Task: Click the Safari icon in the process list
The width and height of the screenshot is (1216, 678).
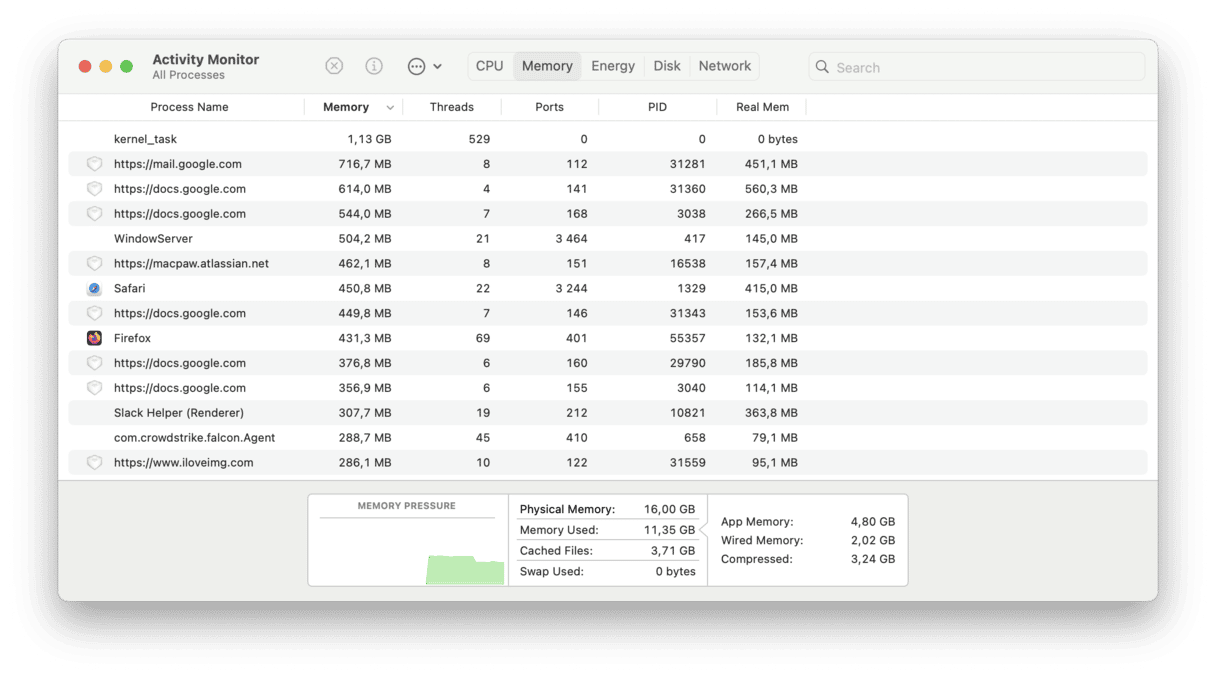Action: pos(94,288)
